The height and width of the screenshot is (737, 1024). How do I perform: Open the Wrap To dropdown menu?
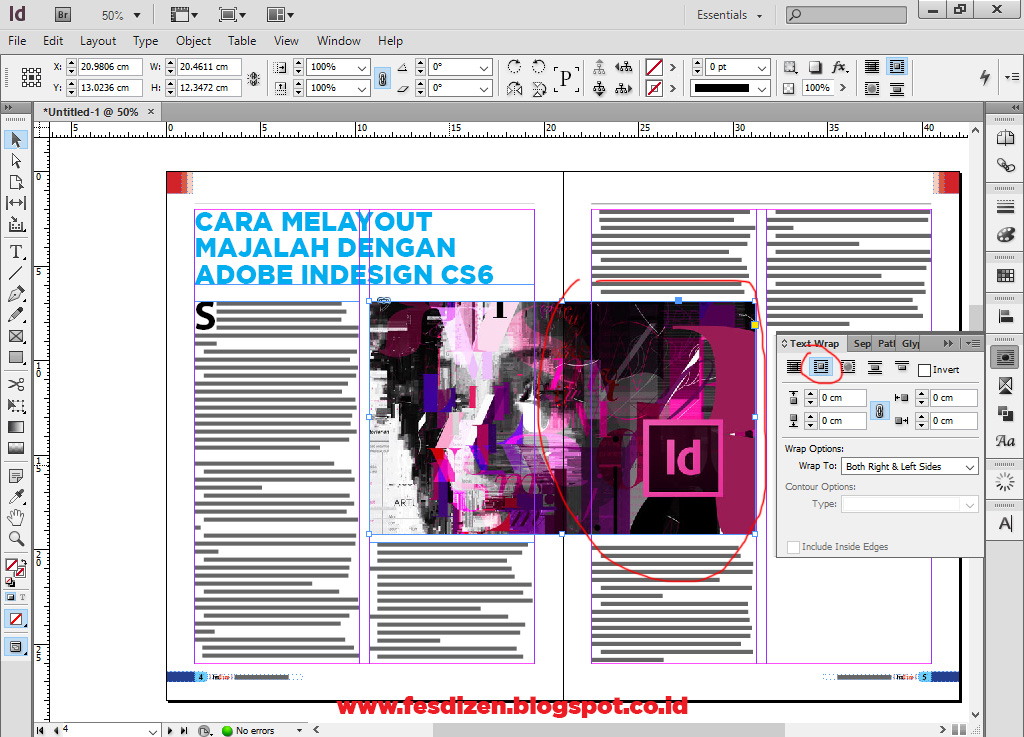click(908, 466)
